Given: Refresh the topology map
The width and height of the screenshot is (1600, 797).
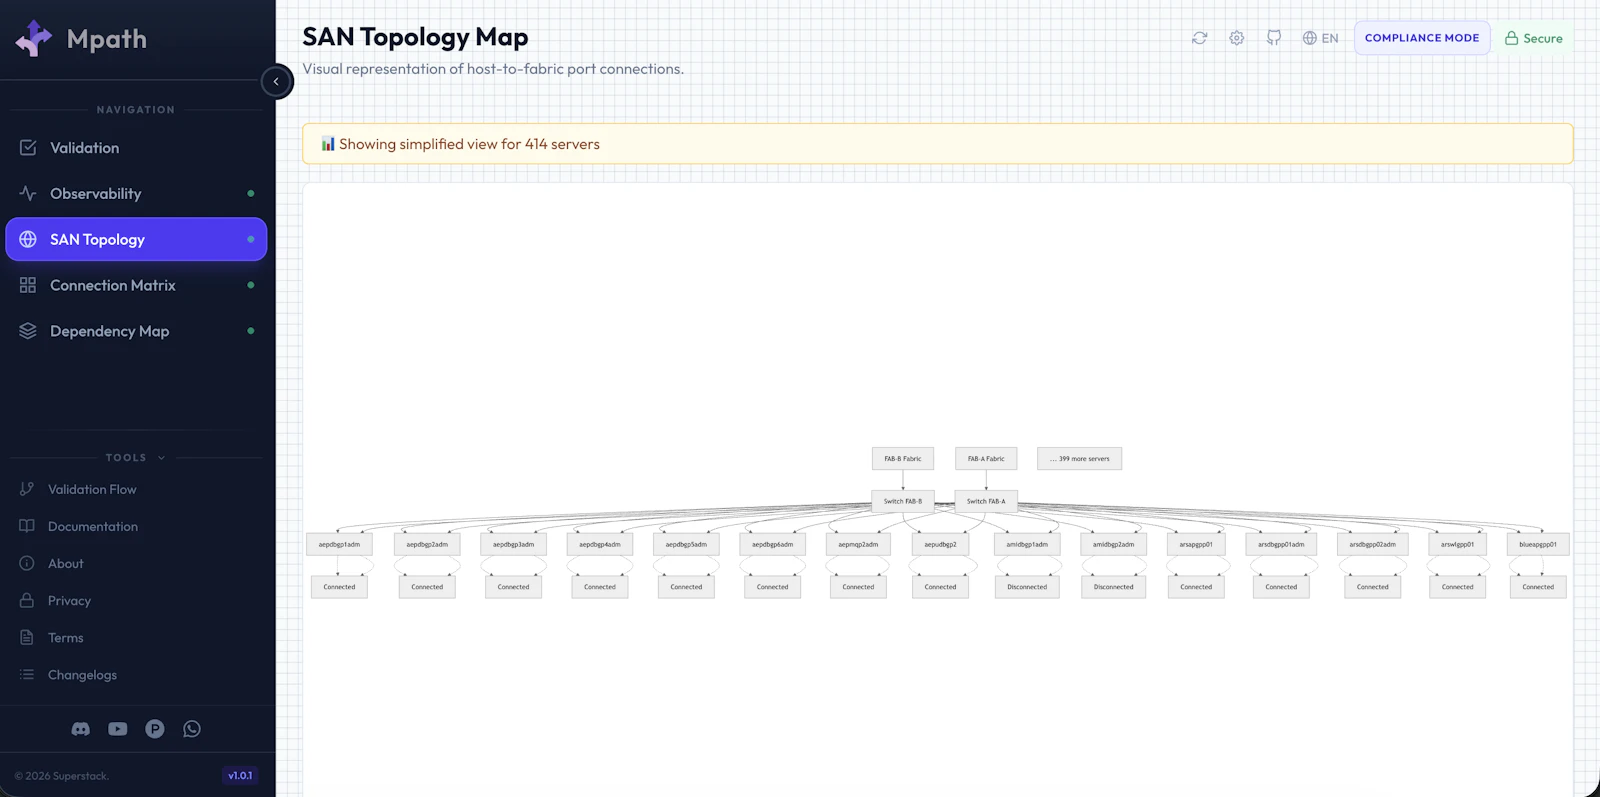Looking at the screenshot, I should 1200,38.
